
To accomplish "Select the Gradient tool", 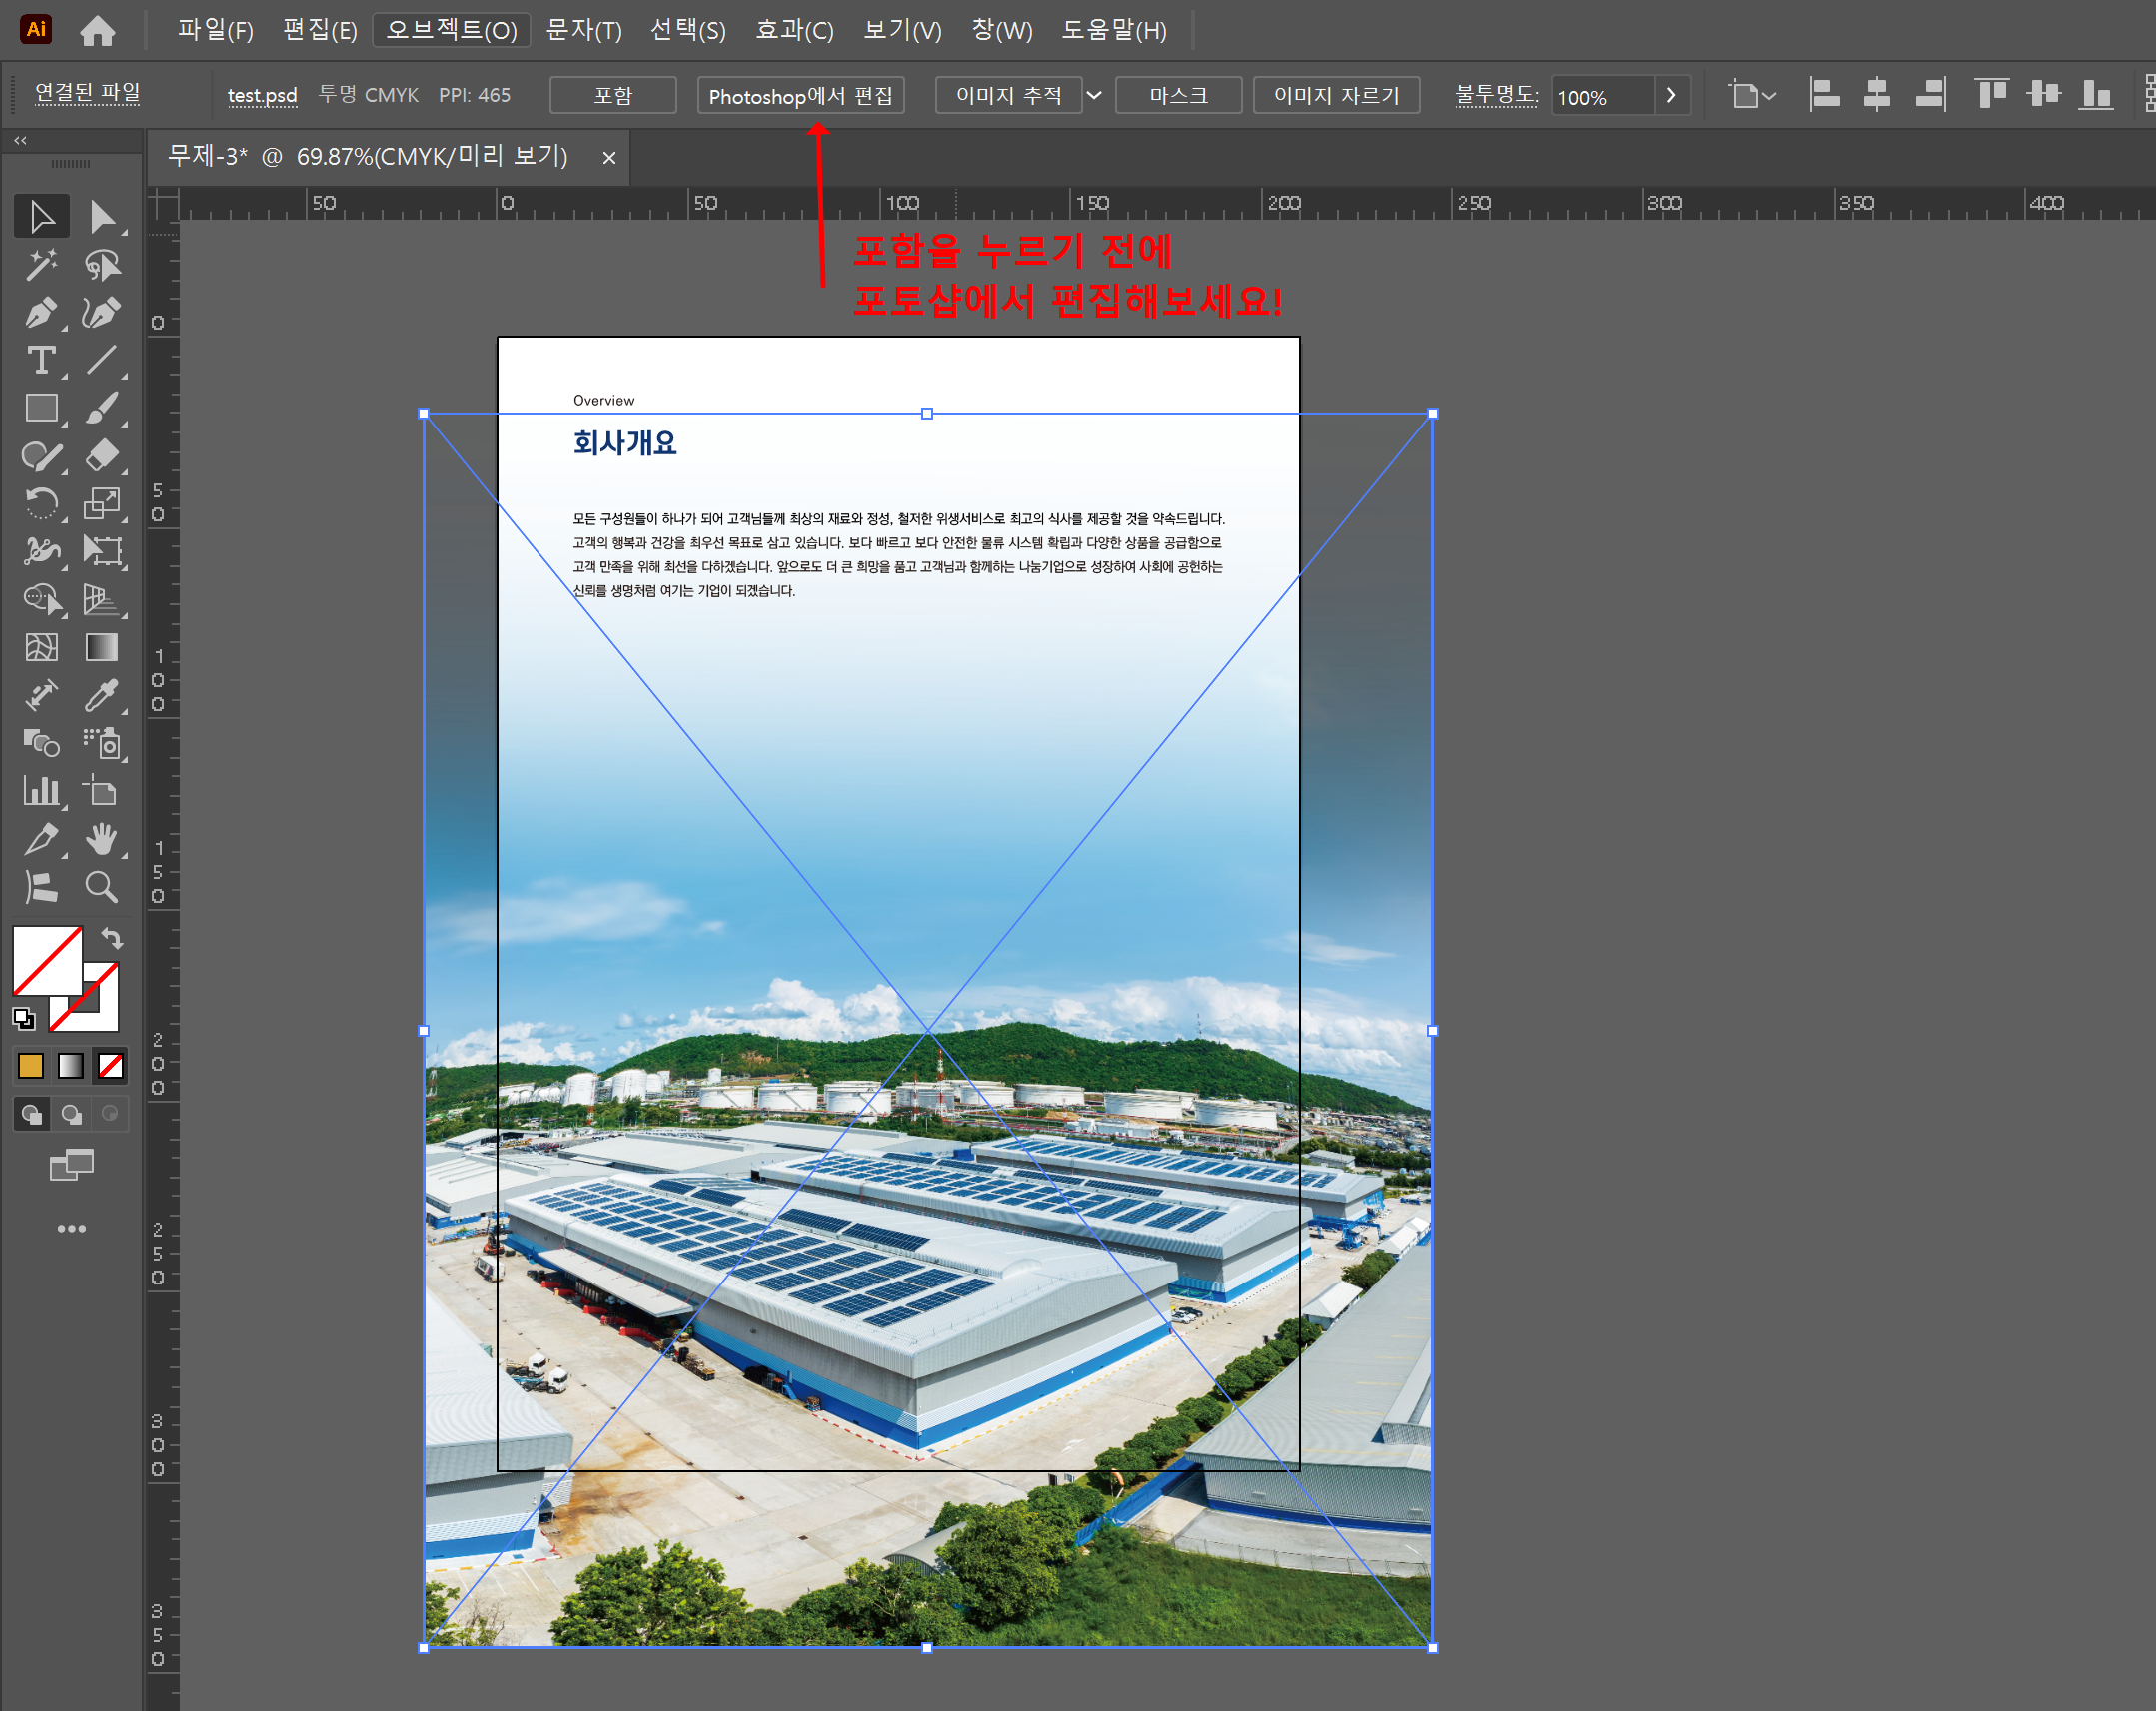I will (101, 648).
